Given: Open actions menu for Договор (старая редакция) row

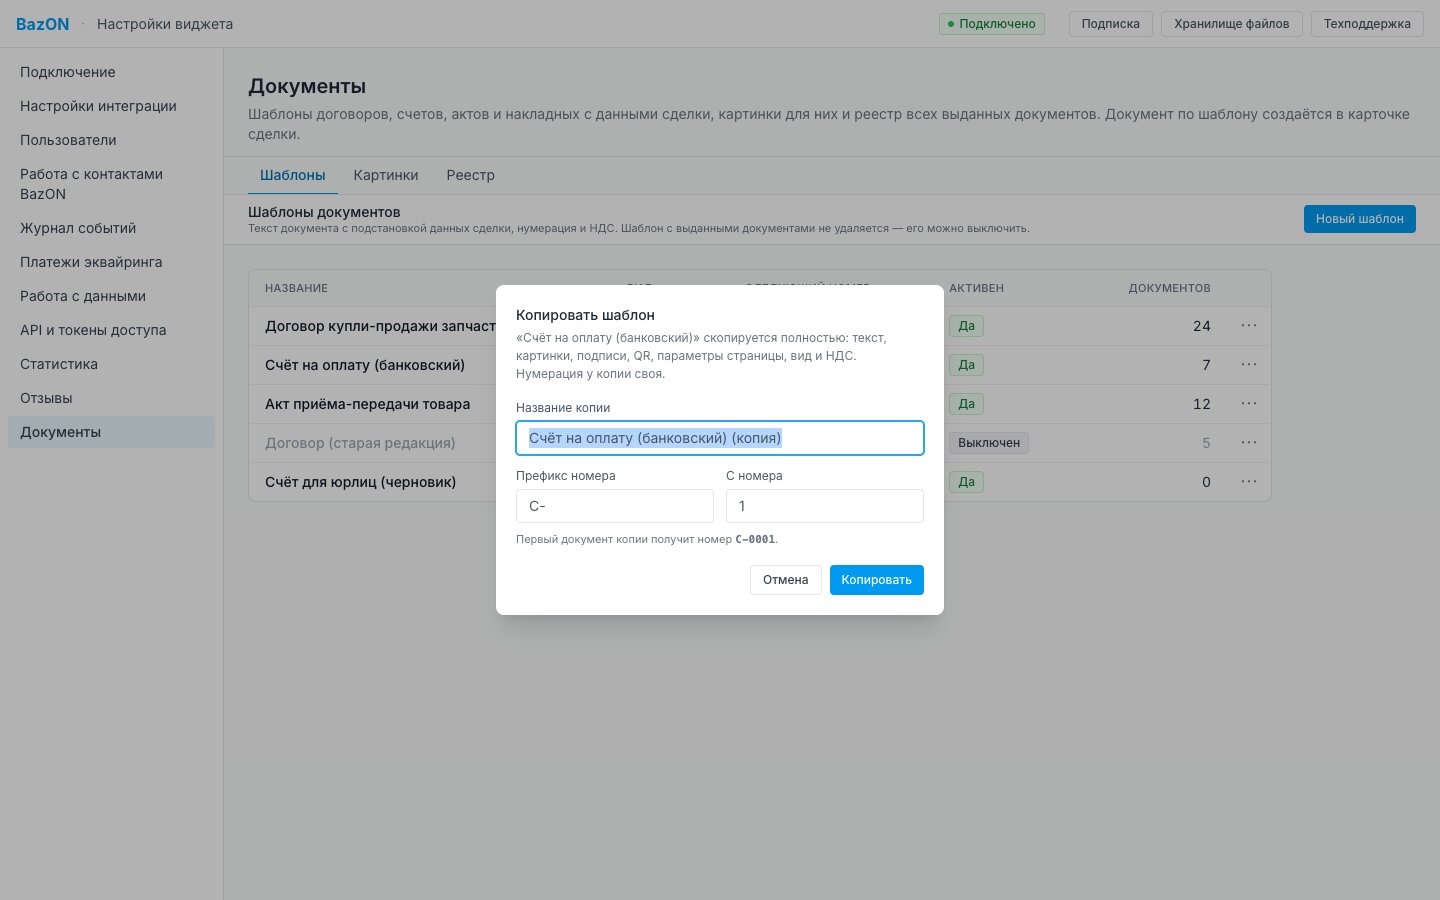Looking at the screenshot, I should pos(1249,443).
